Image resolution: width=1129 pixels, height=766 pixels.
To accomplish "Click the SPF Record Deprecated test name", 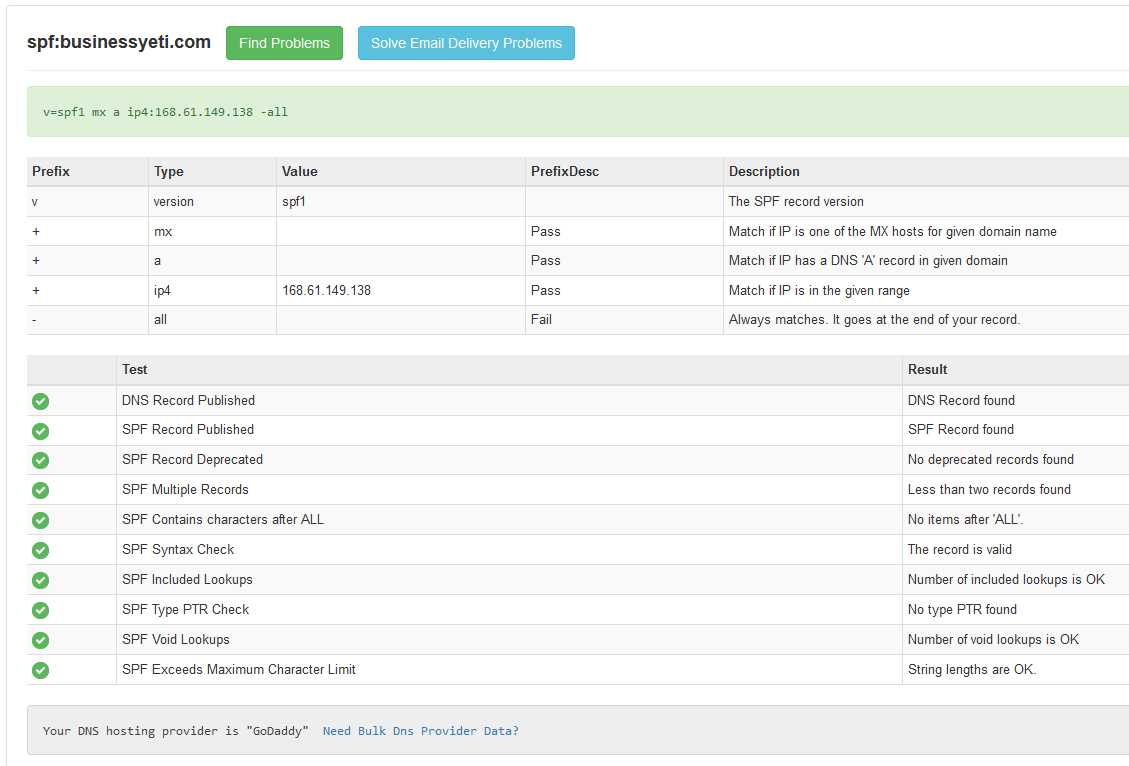I will (x=192, y=459).
